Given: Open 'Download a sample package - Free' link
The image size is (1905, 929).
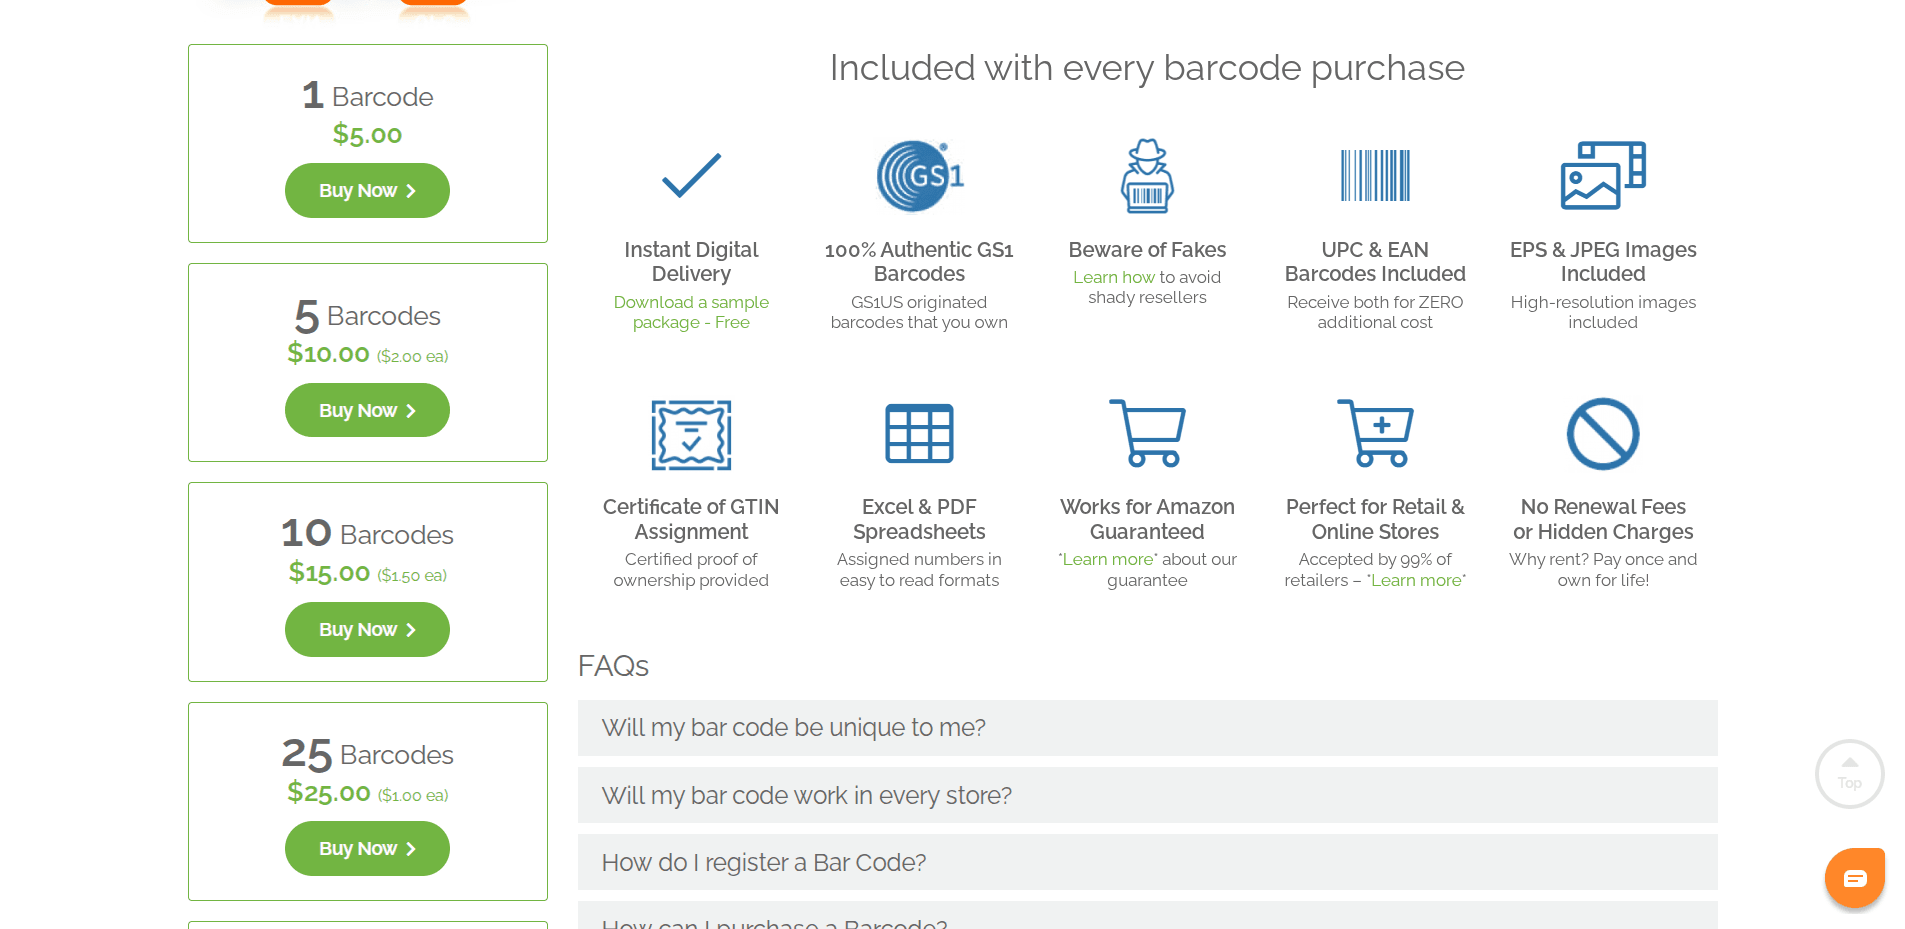Looking at the screenshot, I should point(691,312).
